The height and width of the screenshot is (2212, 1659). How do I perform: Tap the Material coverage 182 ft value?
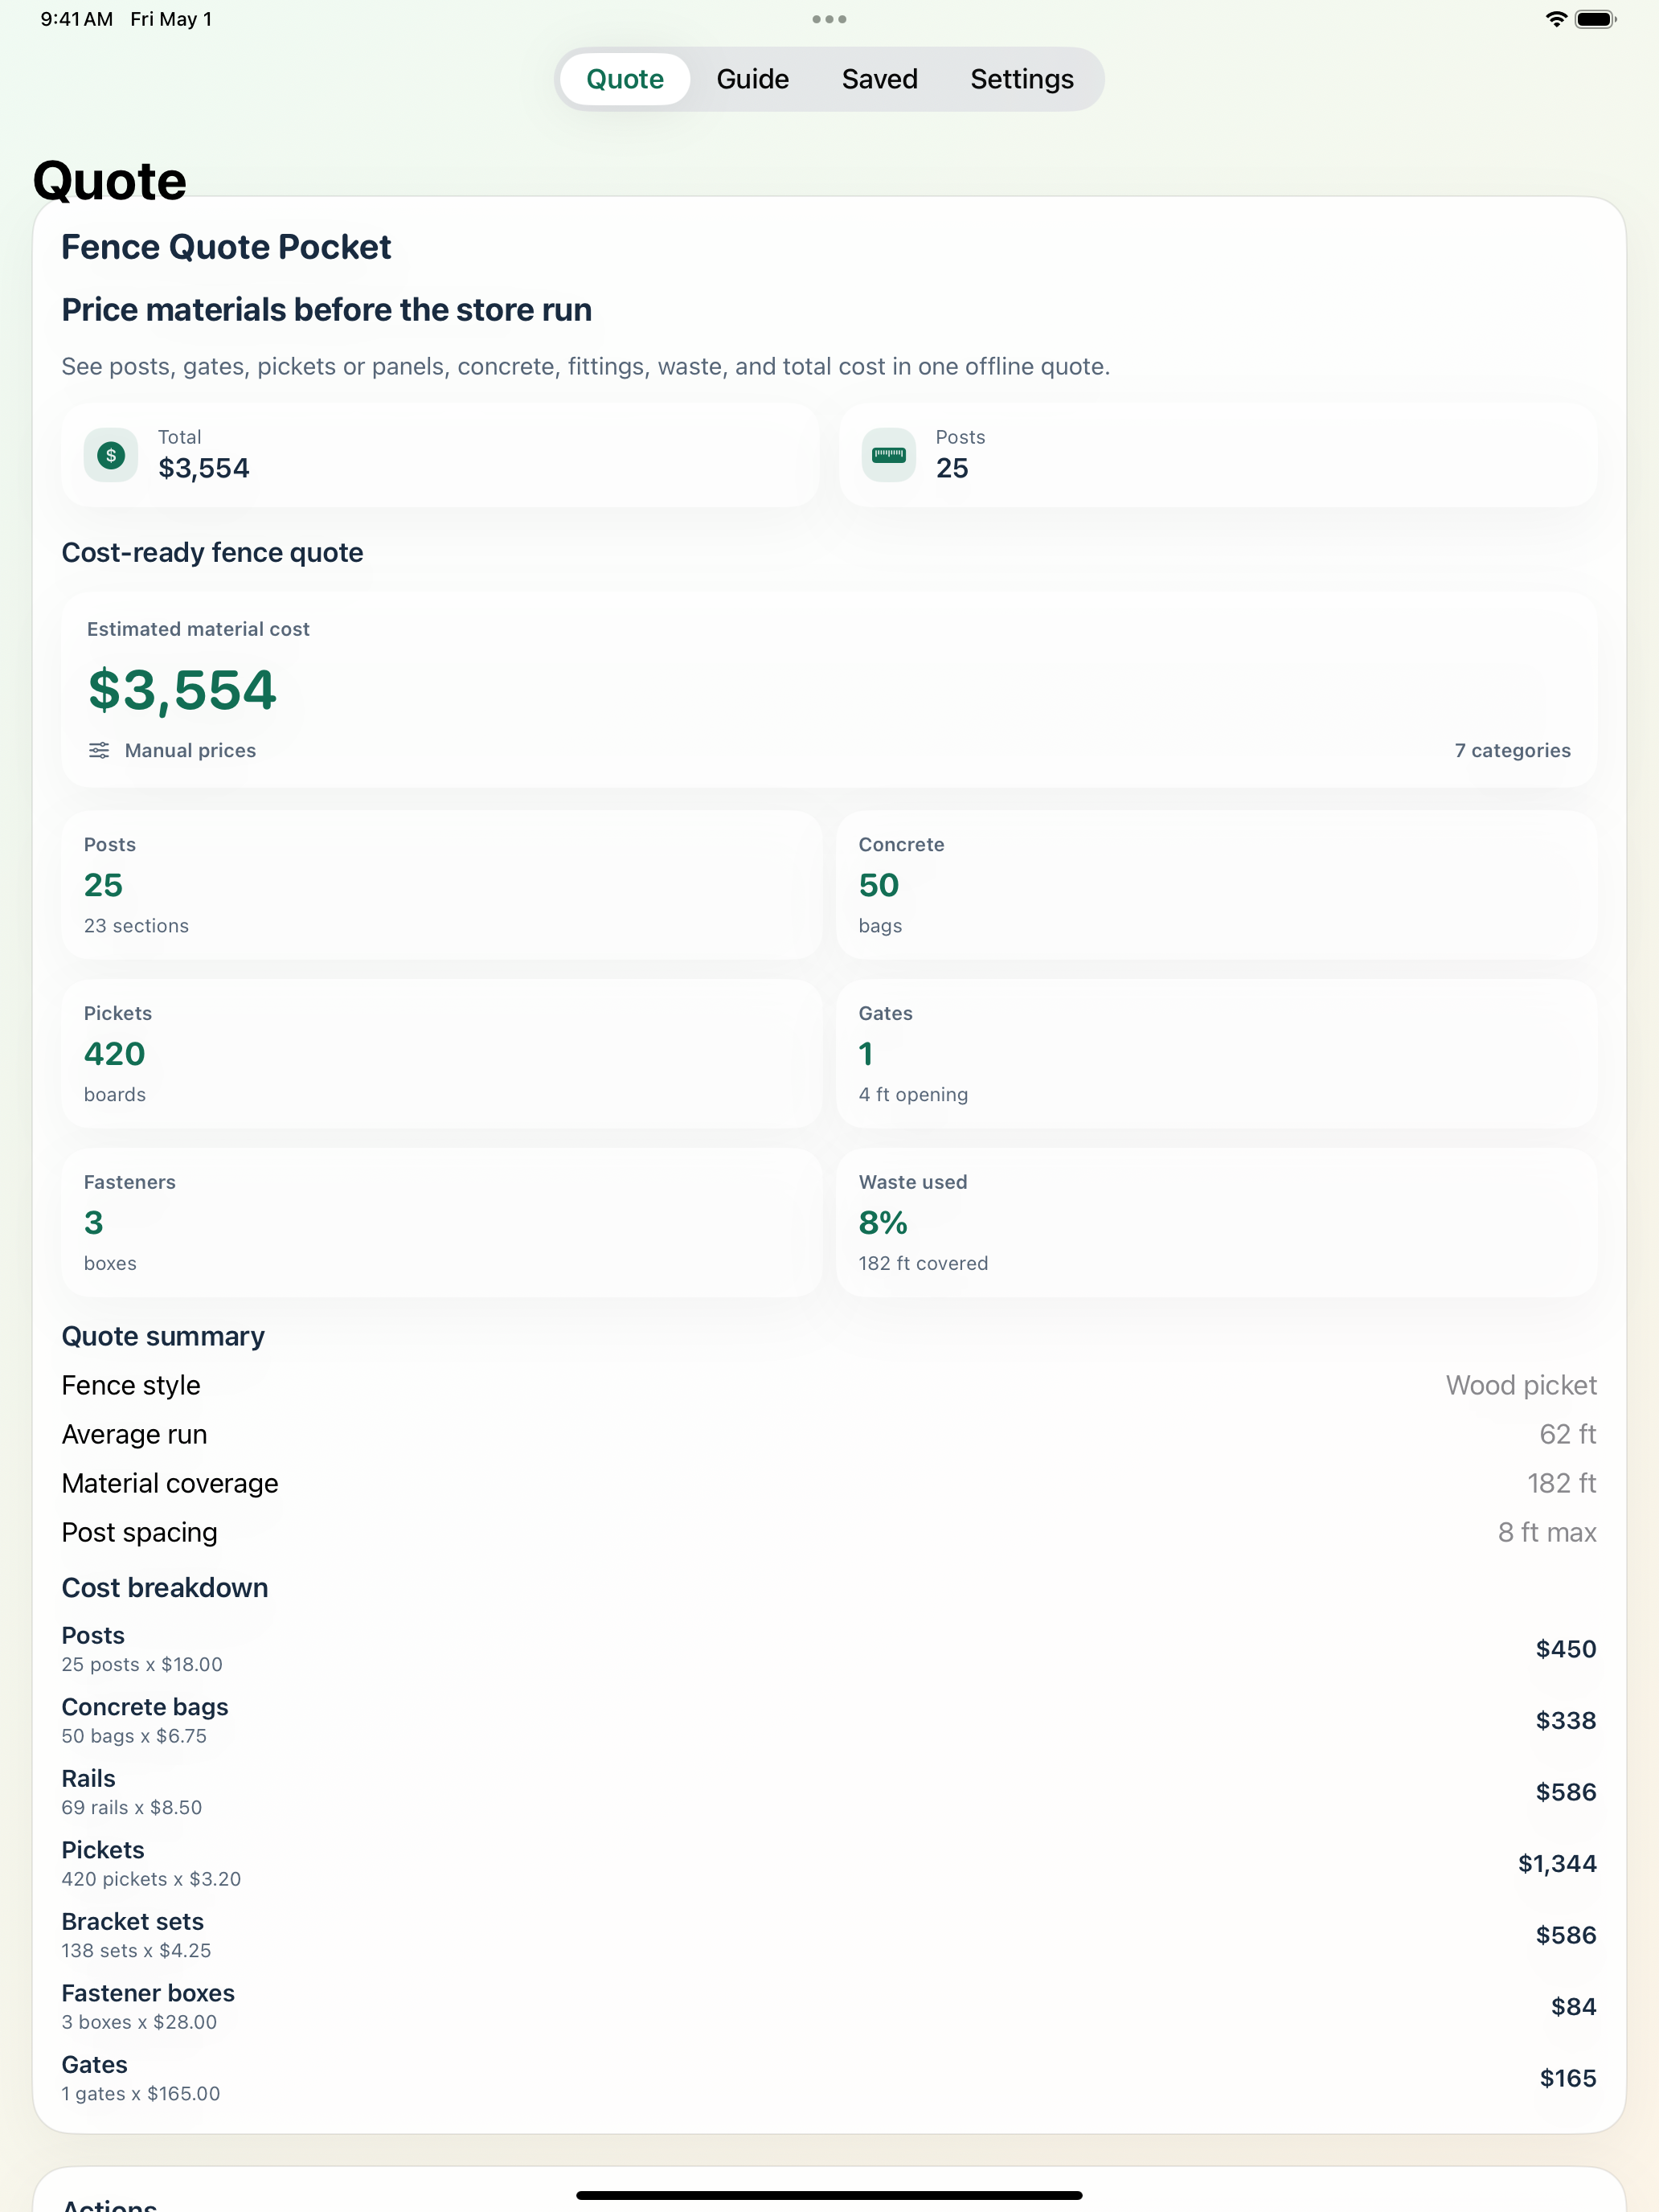coord(1561,1483)
